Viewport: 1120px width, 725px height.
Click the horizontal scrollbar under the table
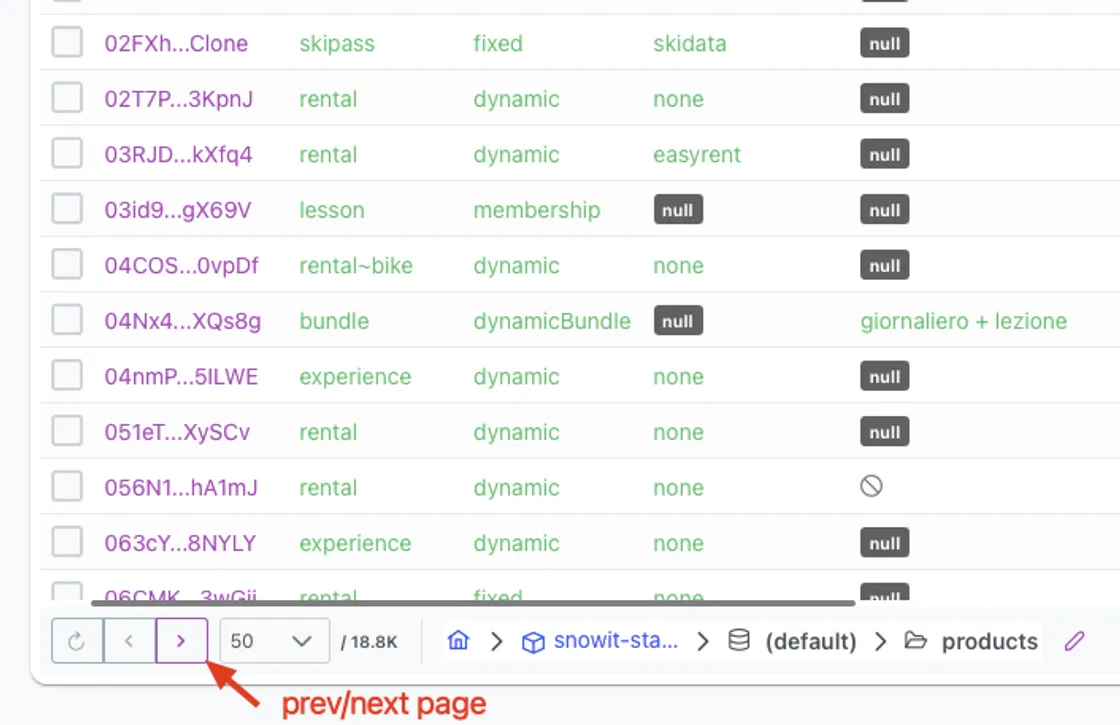click(x=473, y=603)
